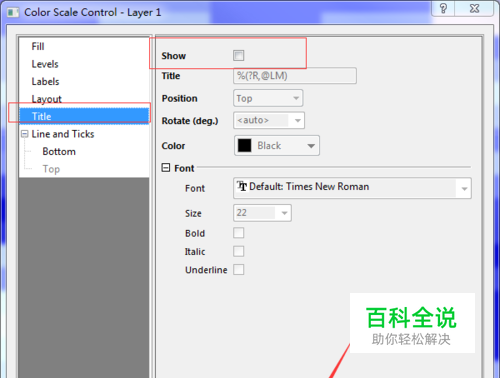Click the TrueType font icon in Font dropdown

pyautogui.click(x=242, y=186)
